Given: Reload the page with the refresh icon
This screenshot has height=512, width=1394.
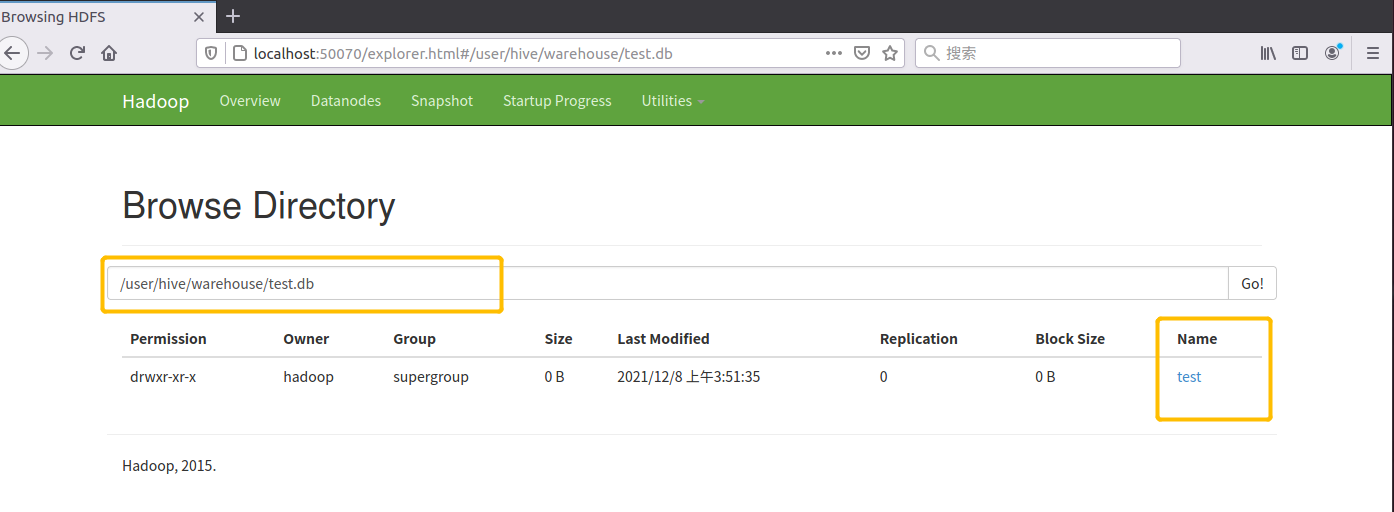Looking at the screenshot, I should (77, 53).
